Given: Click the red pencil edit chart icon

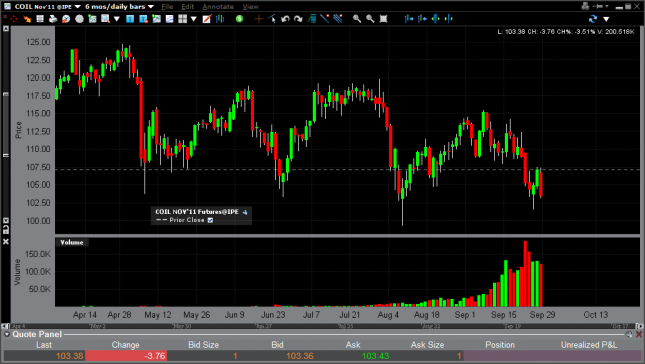Looking at the screenshot, I should click(207, 19).
